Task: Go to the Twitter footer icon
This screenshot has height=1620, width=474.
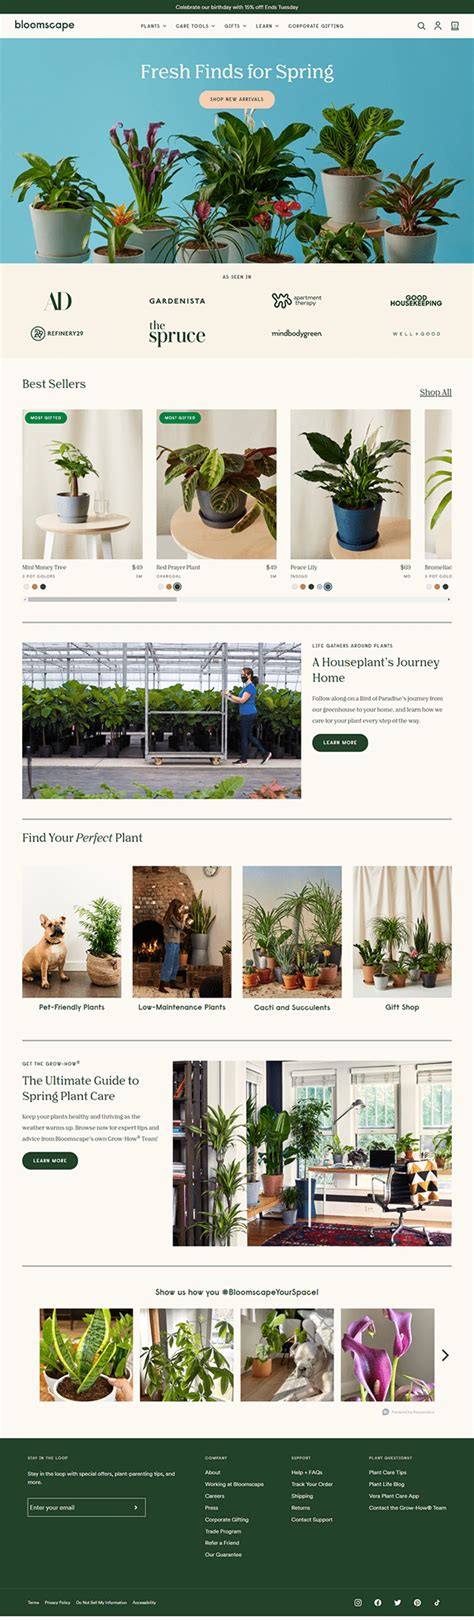Action: tap(397, 1602)
